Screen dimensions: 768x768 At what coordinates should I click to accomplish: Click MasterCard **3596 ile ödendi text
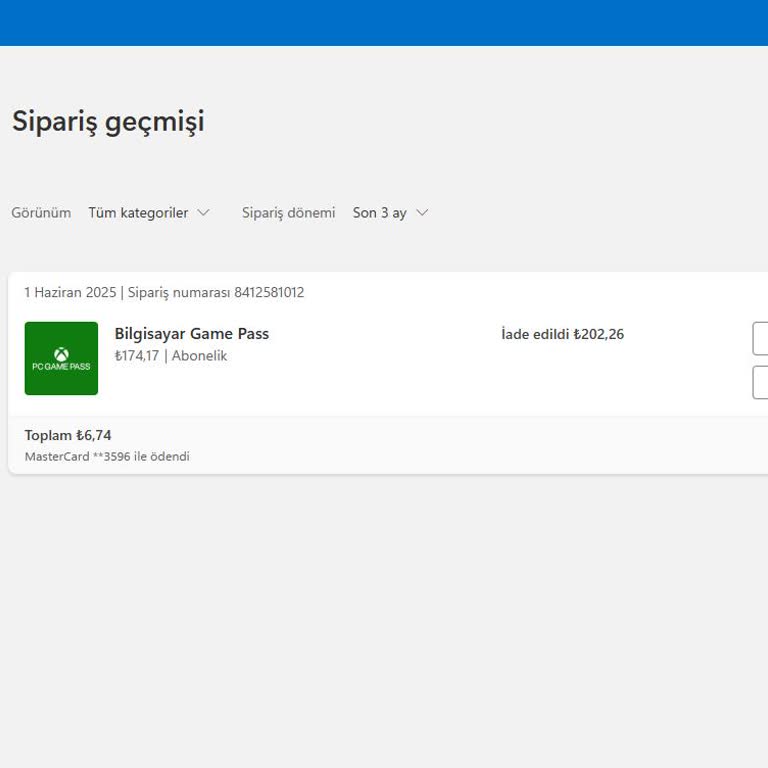pyautogui.click(x=107, y=456)
